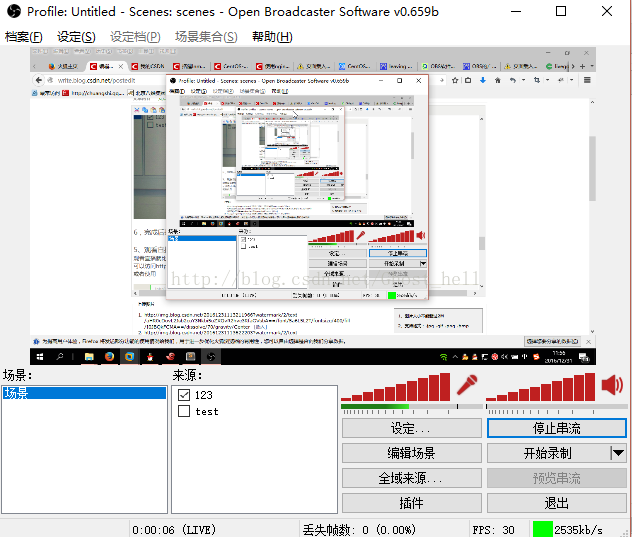Open the 帮助(H) menu
The image size is (632, 537).
272,37
